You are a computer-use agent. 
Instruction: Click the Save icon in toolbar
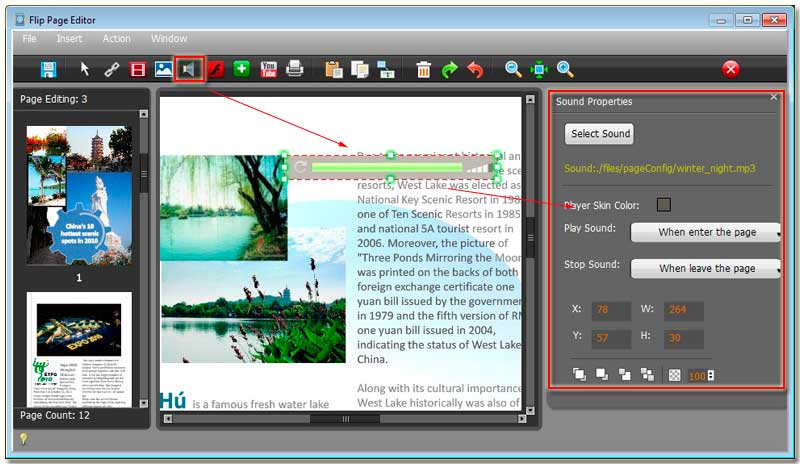click(x=48, y=69)
